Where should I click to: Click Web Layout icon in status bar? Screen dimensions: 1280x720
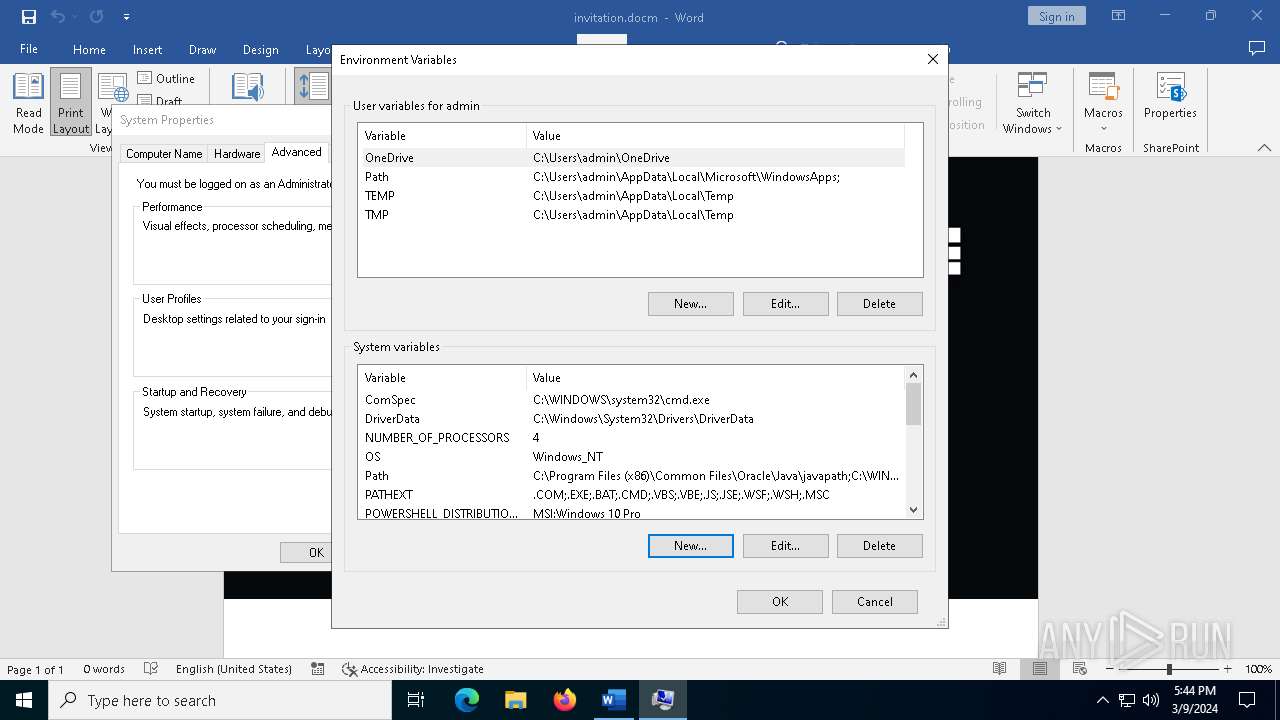point(1079,669)
